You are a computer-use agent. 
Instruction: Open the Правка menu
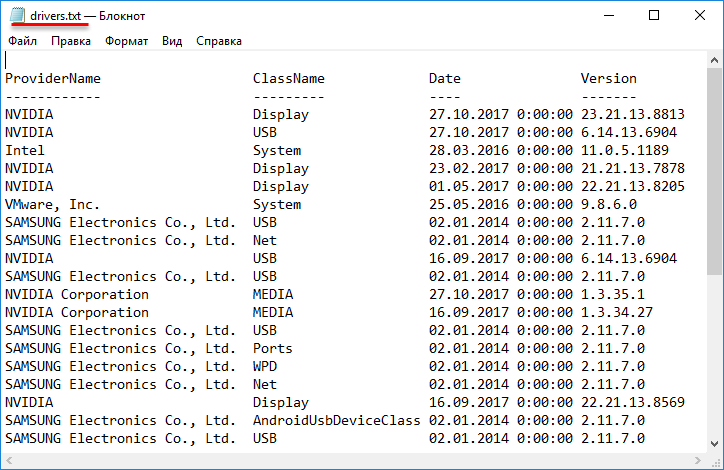click(x=71, y=41)
